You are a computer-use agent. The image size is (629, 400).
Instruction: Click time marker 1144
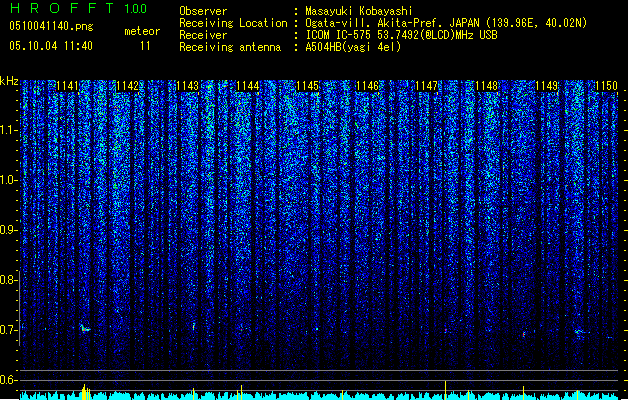point(247,86)
